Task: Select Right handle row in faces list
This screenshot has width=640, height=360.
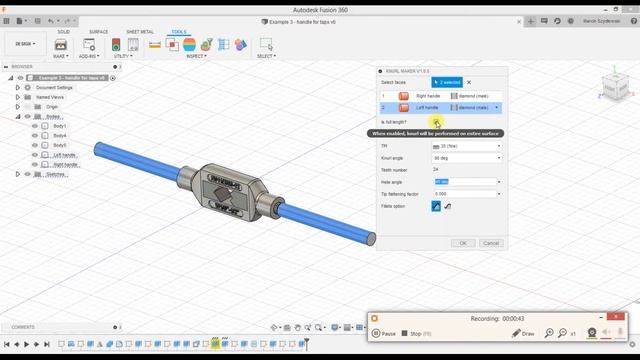Action: click(441, 96)
